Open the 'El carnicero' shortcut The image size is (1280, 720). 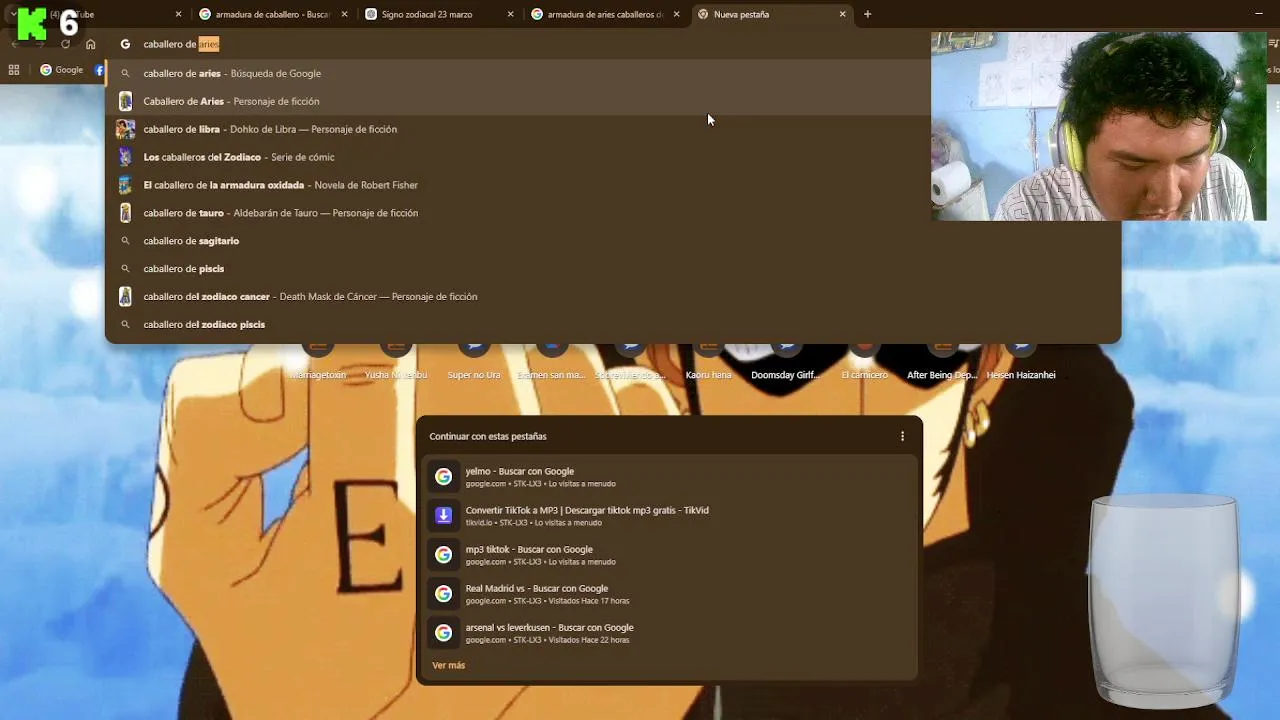[x=864, y=362]
